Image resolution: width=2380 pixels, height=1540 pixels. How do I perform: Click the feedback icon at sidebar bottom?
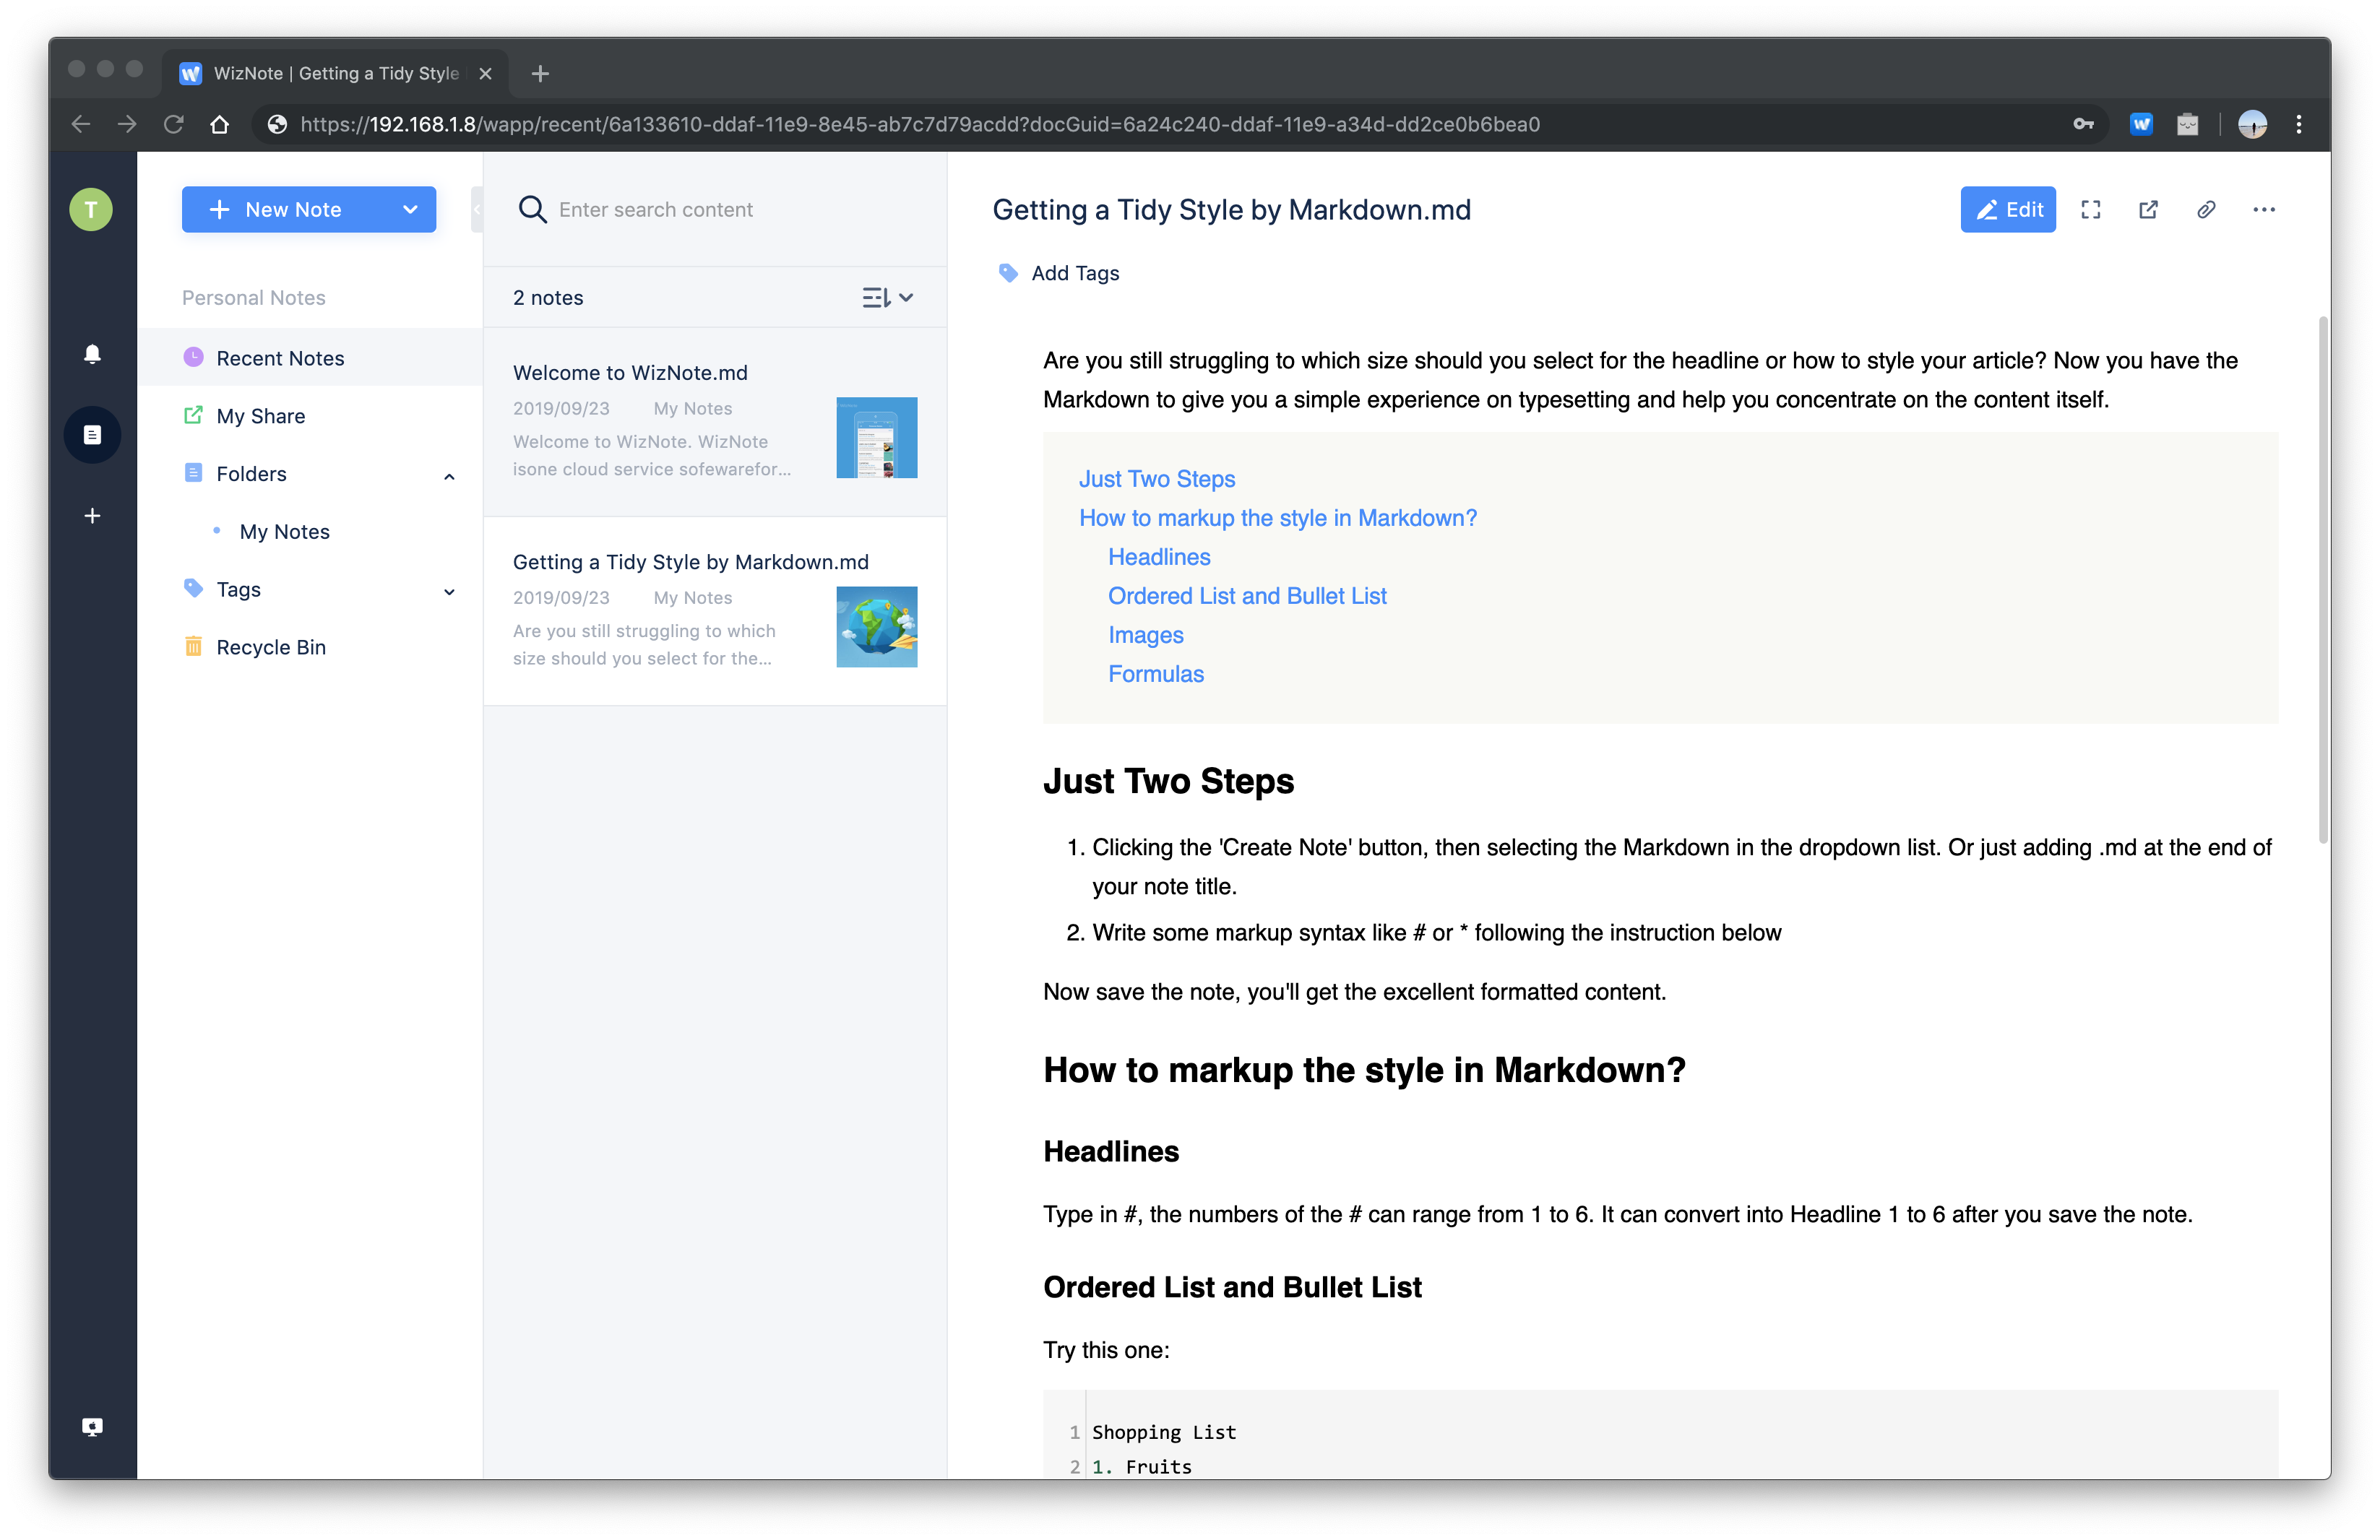pyautogui.click(x=92, y=1426)
